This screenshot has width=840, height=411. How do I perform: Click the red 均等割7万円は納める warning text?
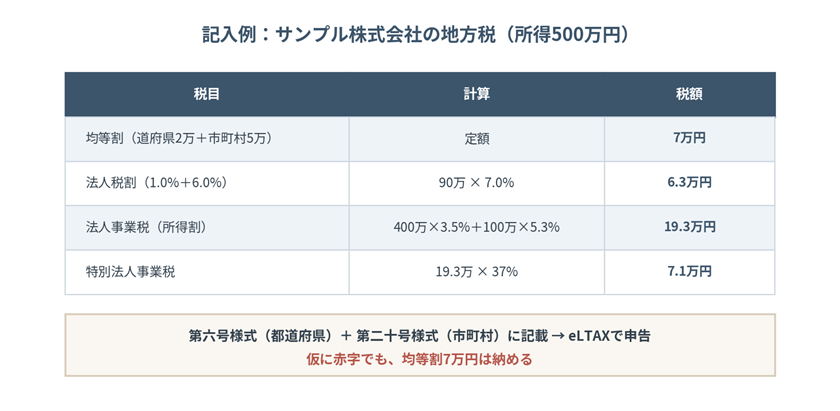pyautogui.click(x=419, y=359)
